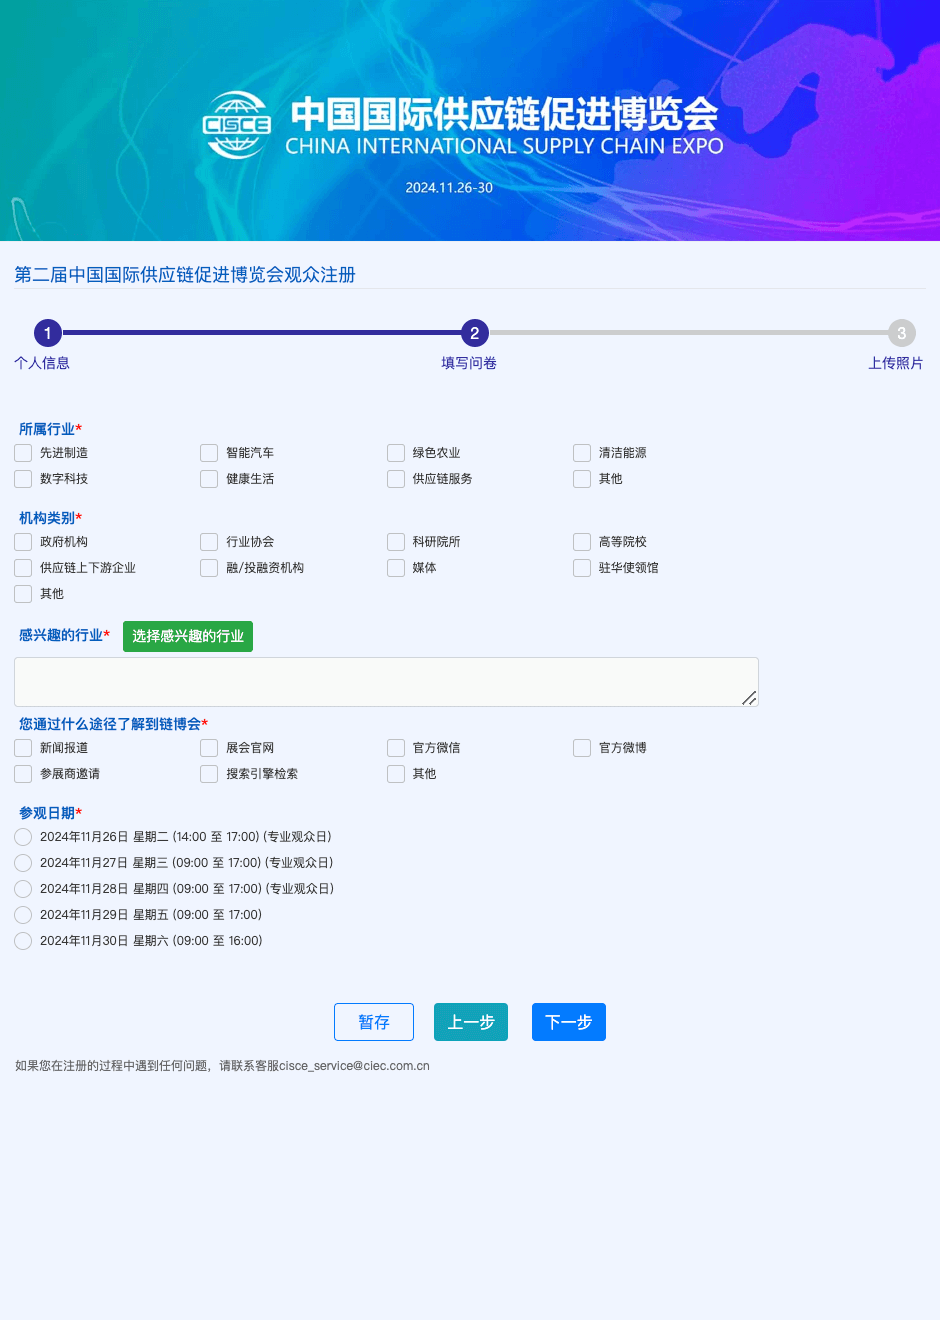Check the 官方微博 checkbox
This screenshot has width=940, height=1320.
(x=582, y=748)
